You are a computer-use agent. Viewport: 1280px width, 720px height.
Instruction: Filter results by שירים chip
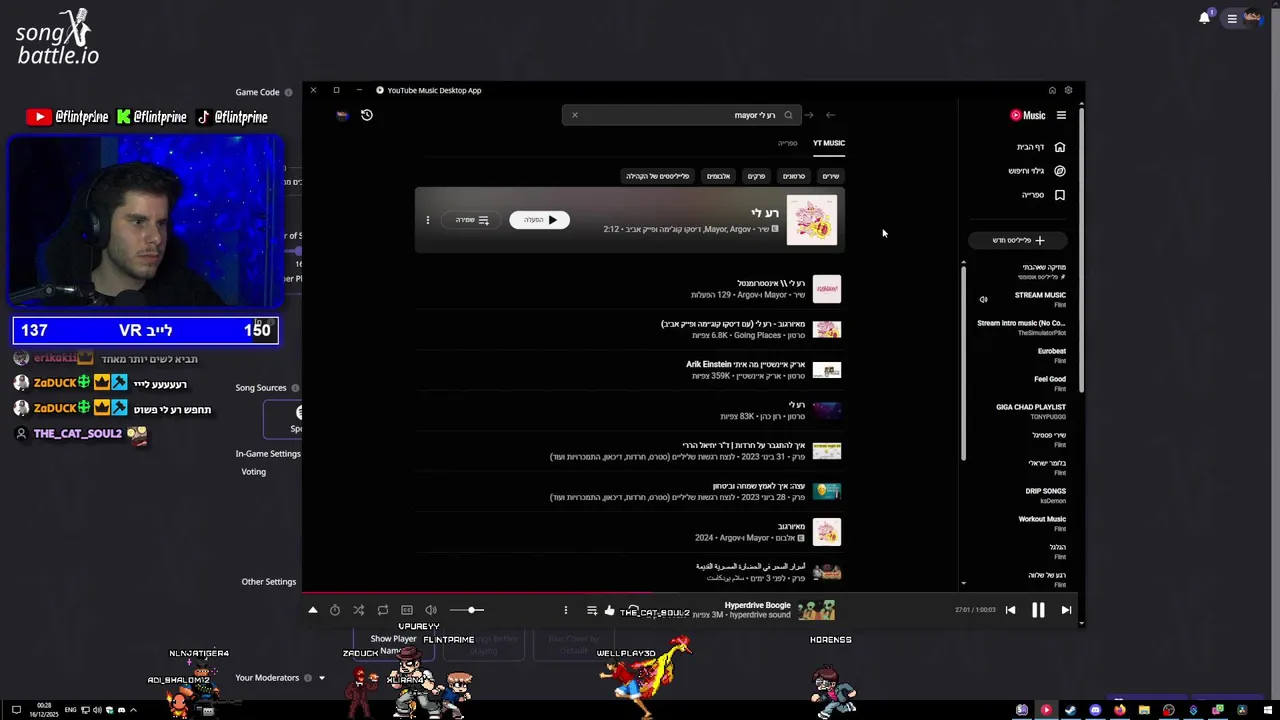coord(831,176)
